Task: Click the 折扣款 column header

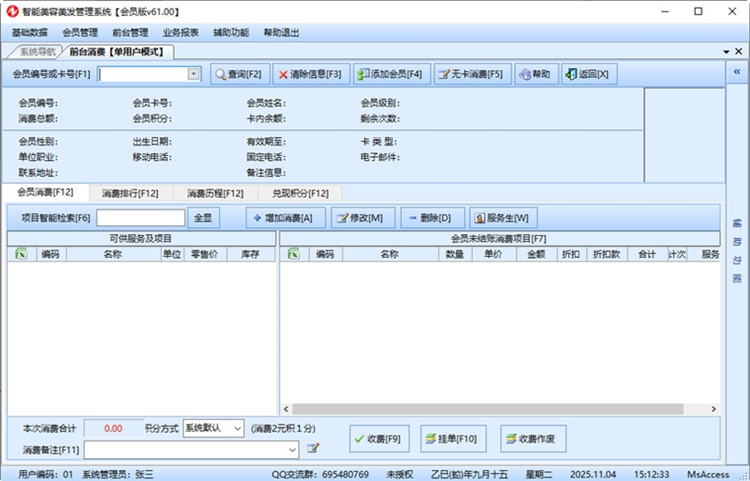Action: [x=606, y=254]
